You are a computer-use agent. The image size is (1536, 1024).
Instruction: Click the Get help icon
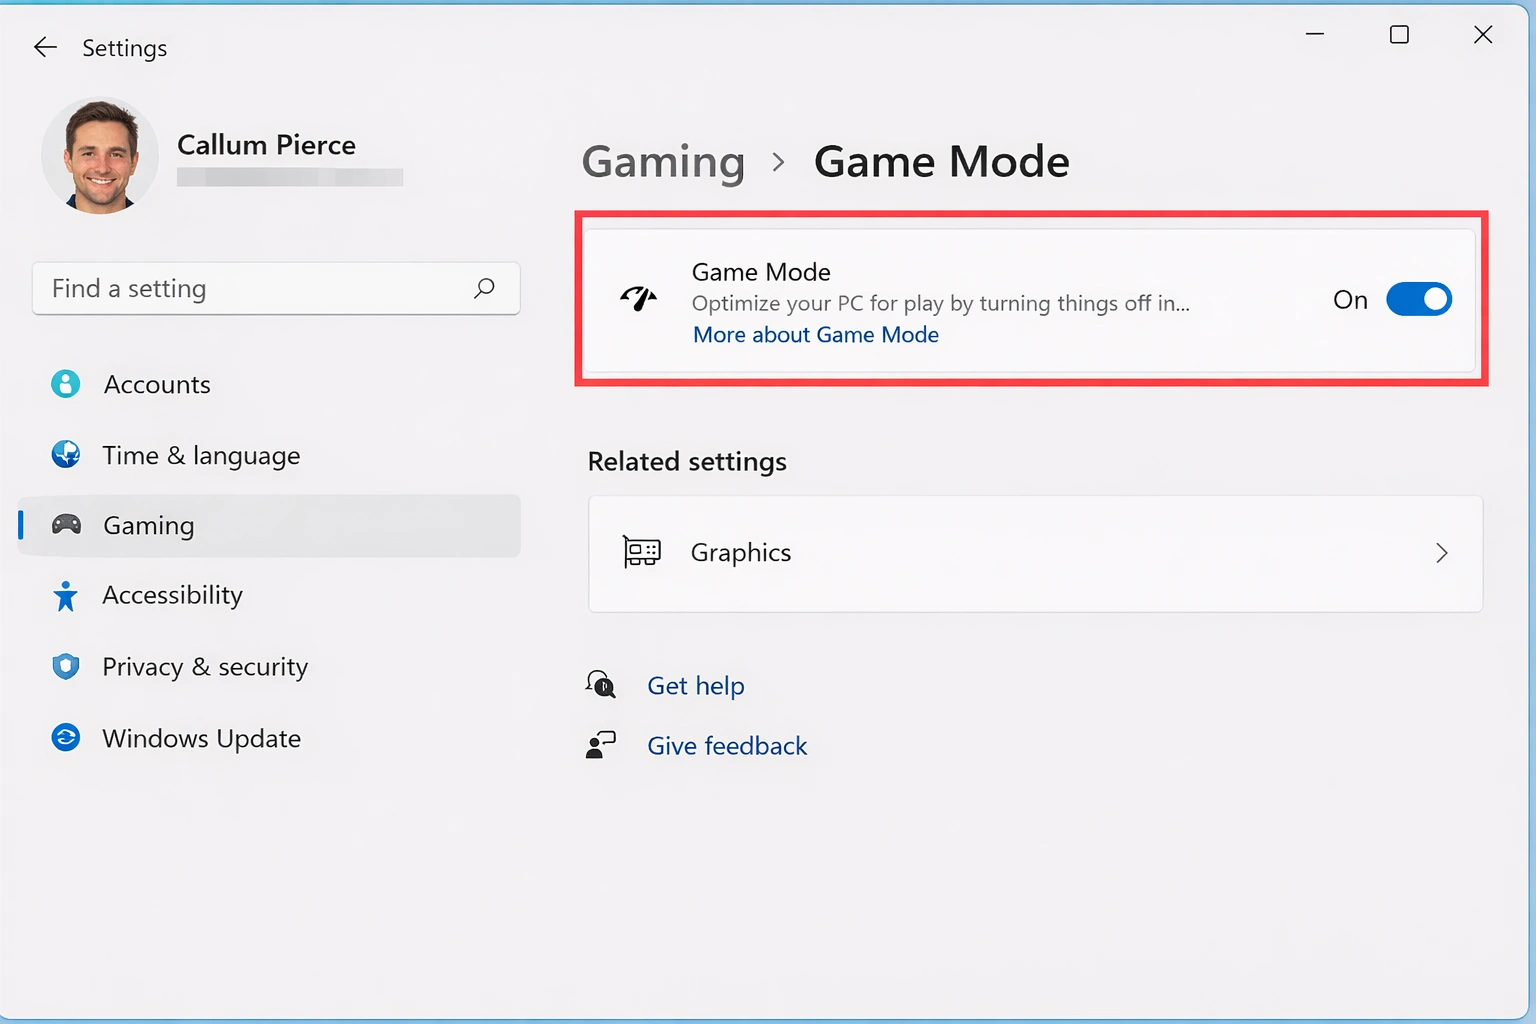point(600,685)
